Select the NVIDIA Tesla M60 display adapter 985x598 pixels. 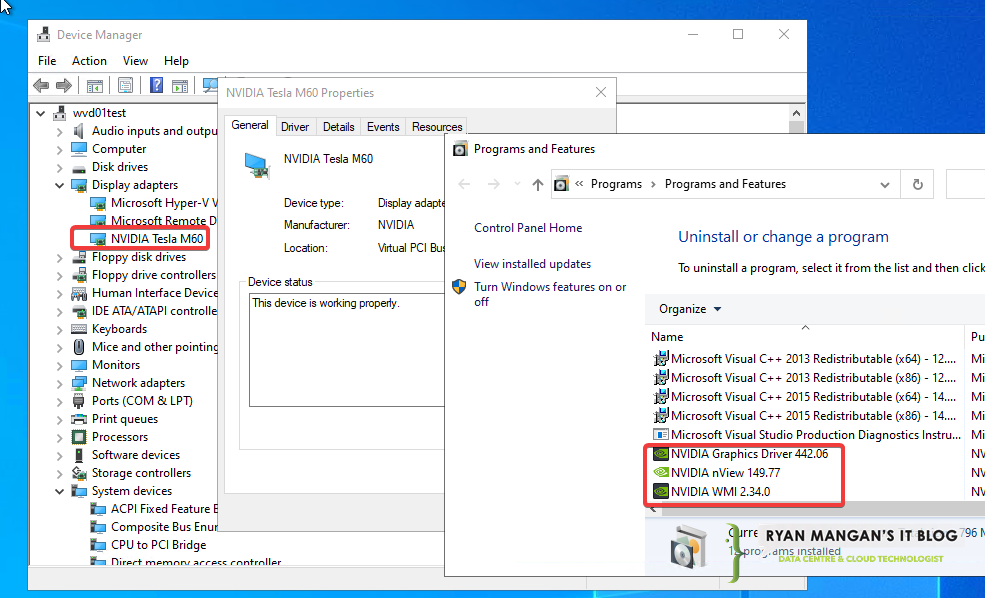point(157,239)
